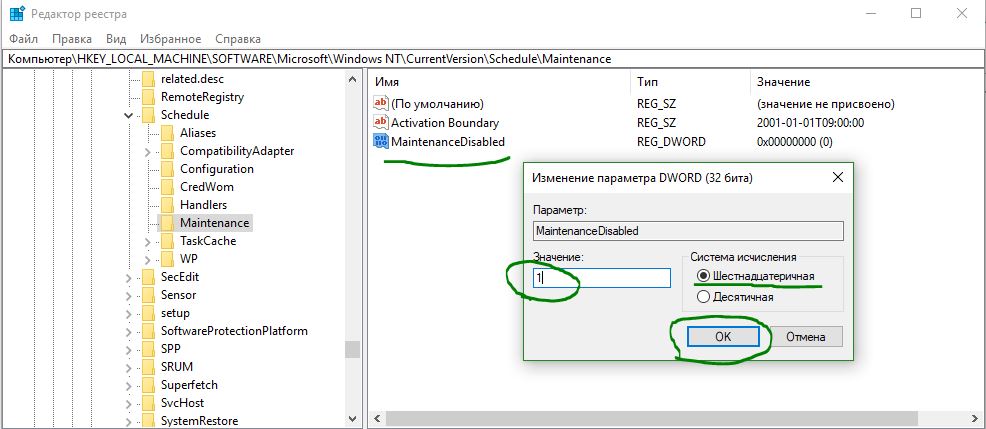Open the Правка menu

click(72, 39)
